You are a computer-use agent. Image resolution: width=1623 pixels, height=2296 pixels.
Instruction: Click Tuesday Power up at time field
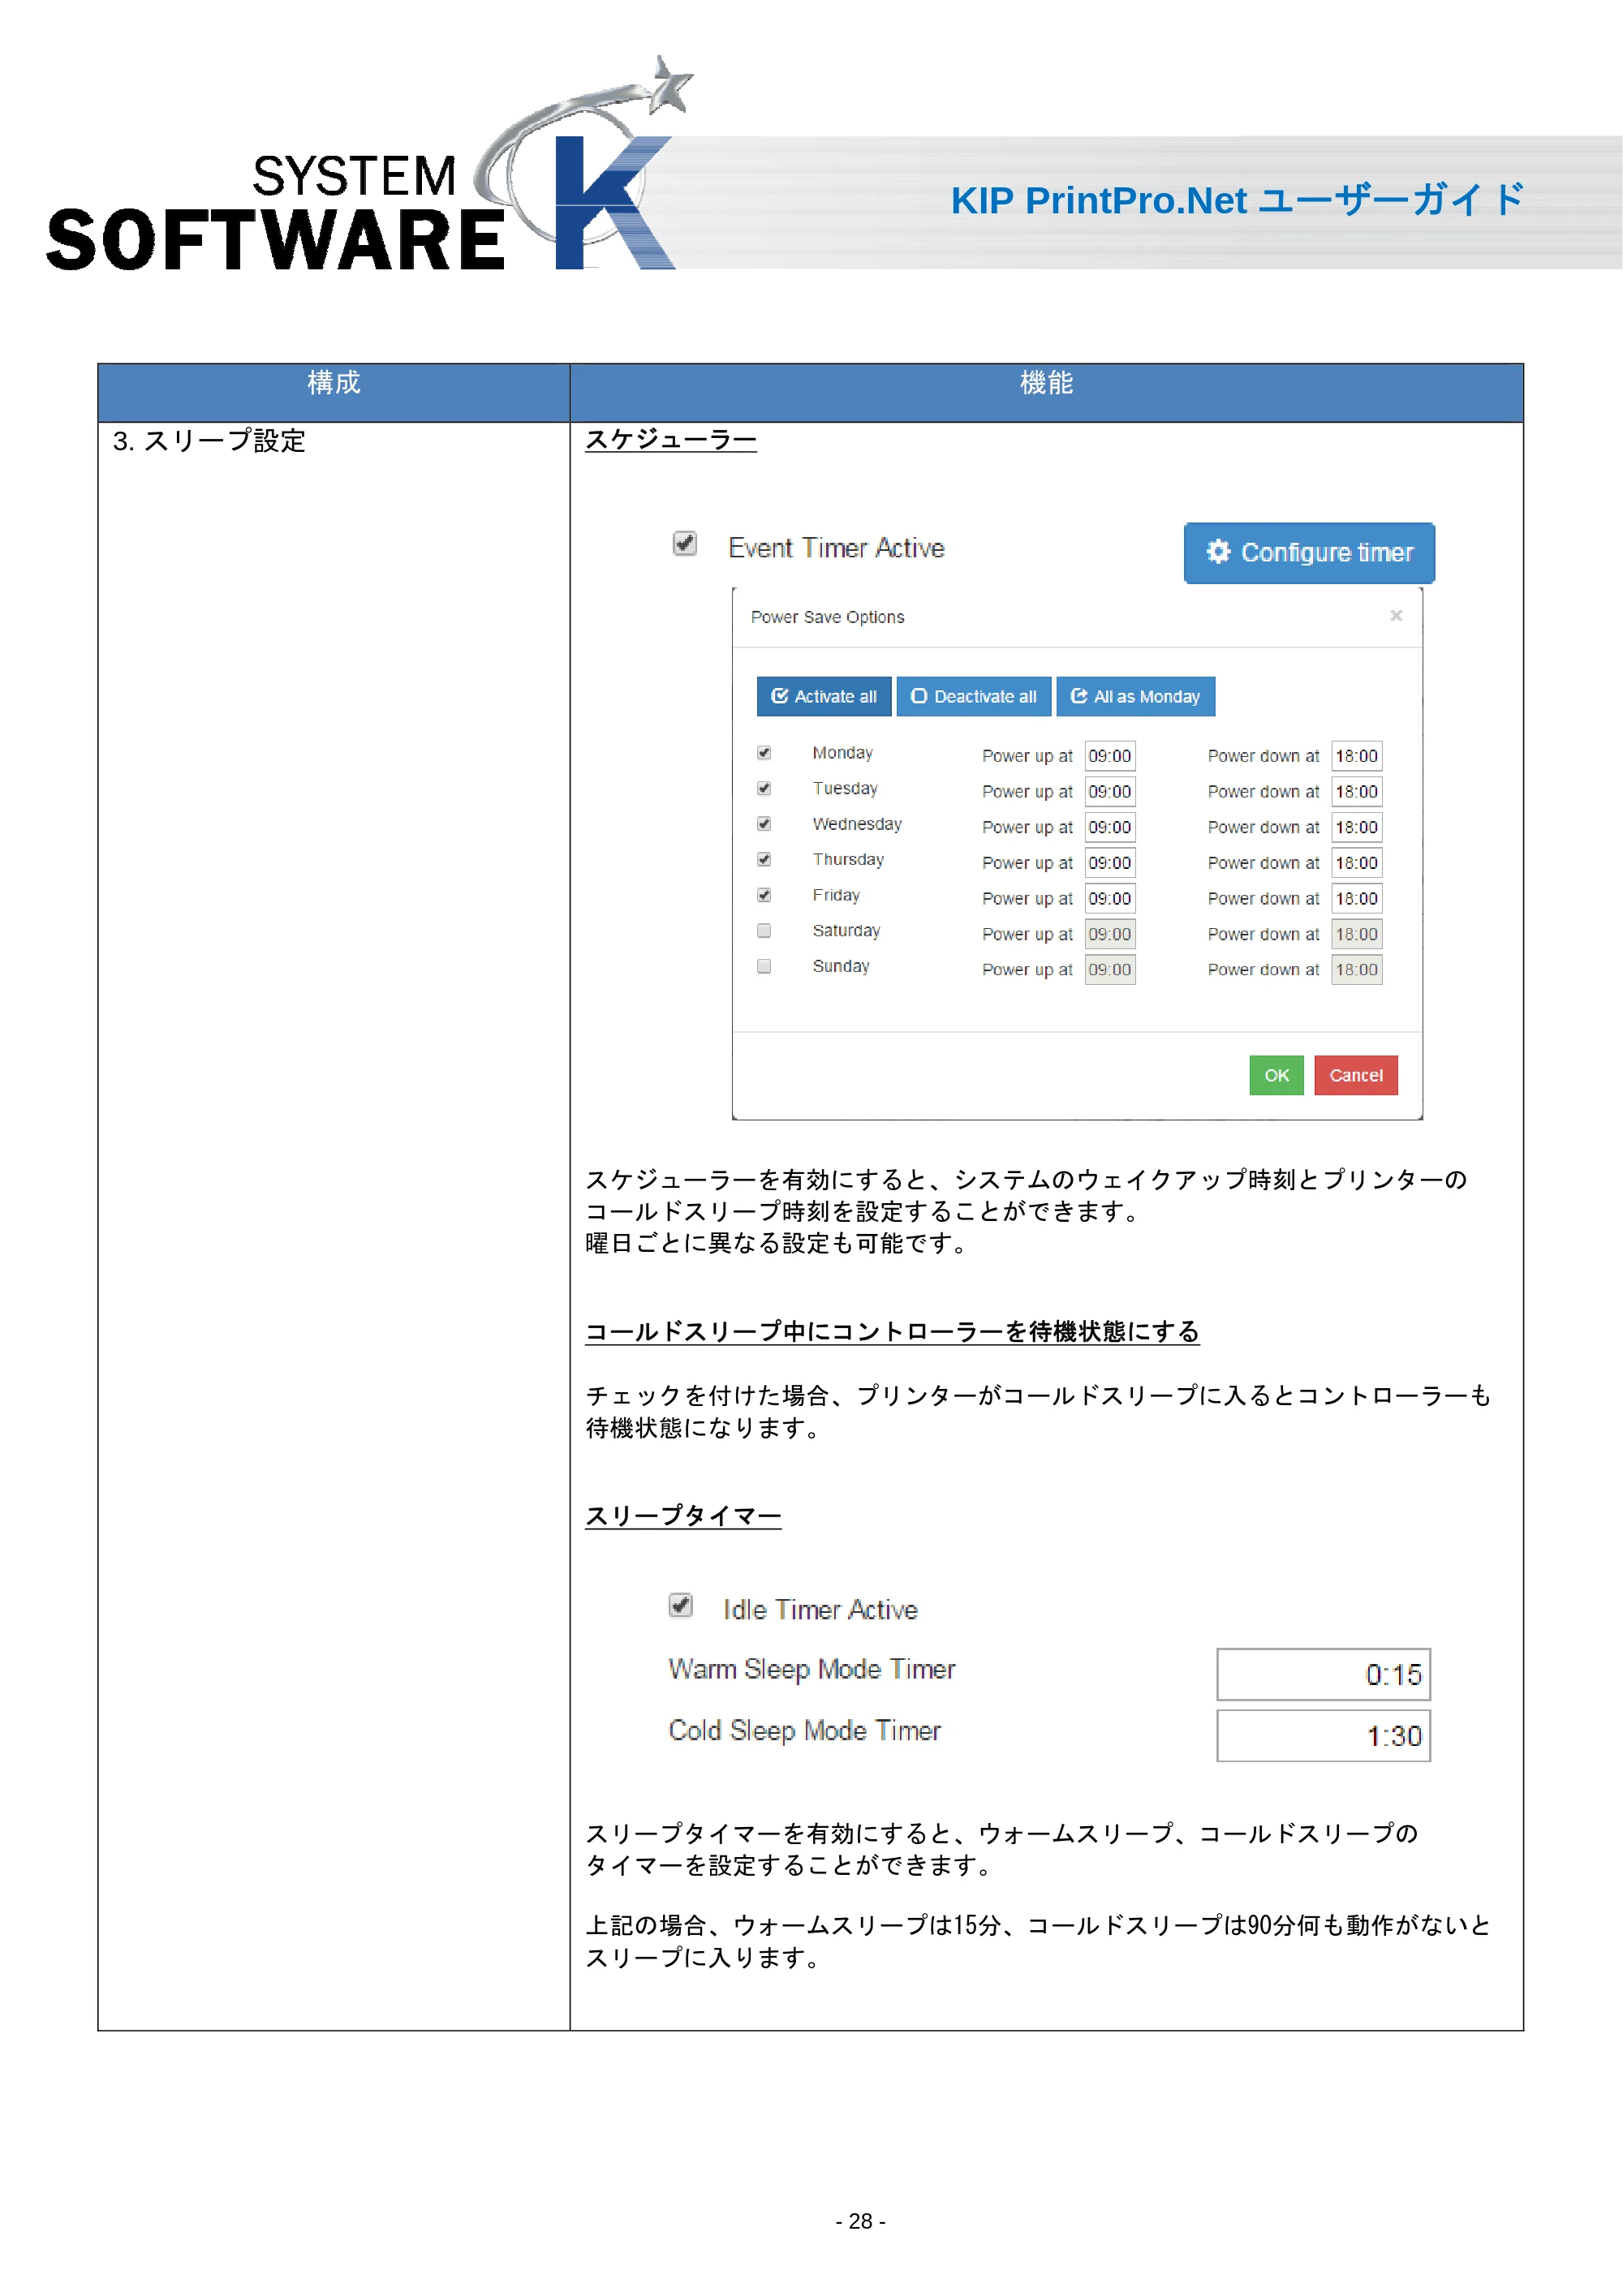[x=1110, y=792]
